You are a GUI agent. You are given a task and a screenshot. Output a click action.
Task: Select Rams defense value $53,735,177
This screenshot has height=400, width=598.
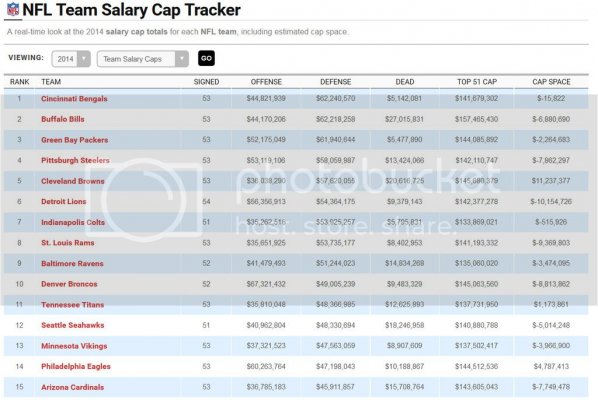click(335, 243)
